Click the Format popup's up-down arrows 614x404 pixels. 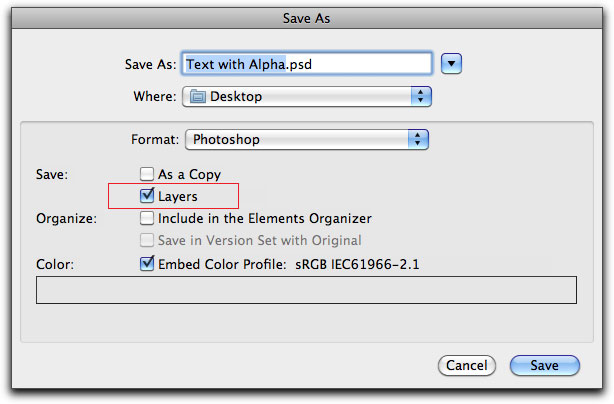(x=418, y=139)
